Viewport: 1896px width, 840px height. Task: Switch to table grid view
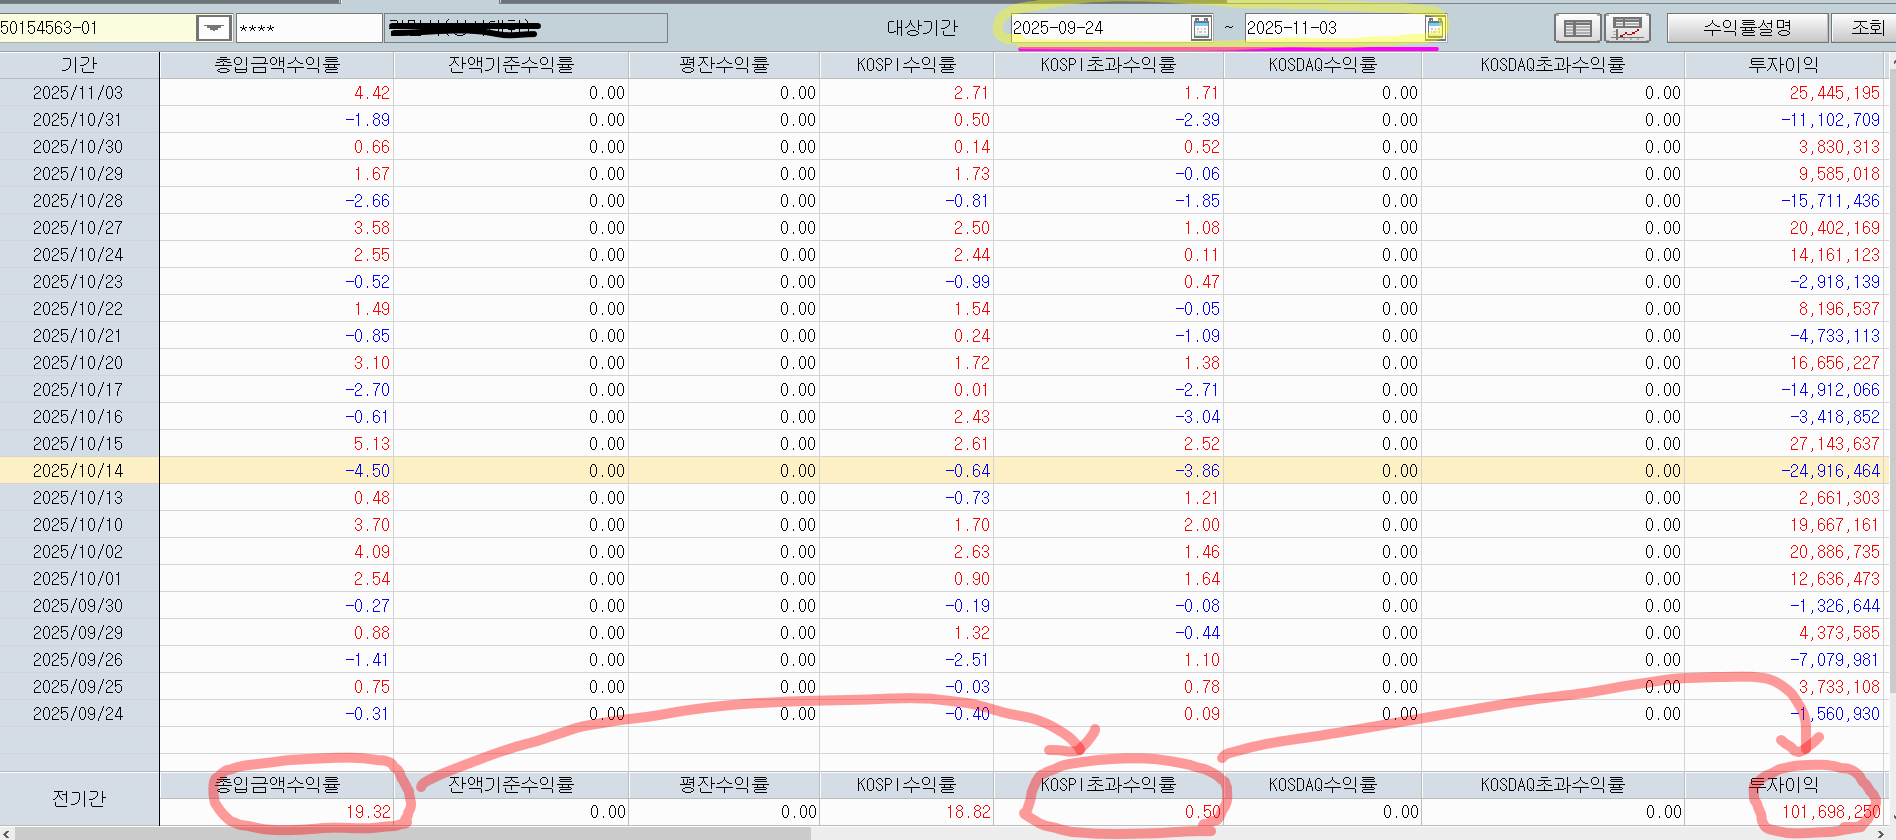tap(1577, 28)
